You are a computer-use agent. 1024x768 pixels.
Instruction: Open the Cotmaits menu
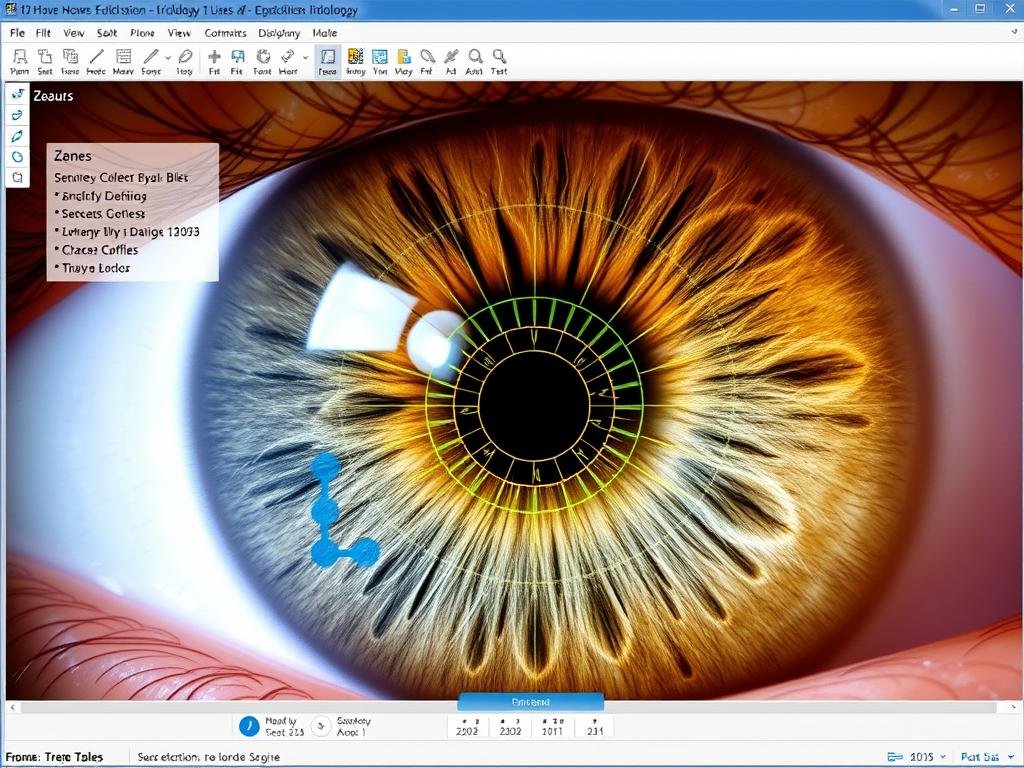point(225,33)
